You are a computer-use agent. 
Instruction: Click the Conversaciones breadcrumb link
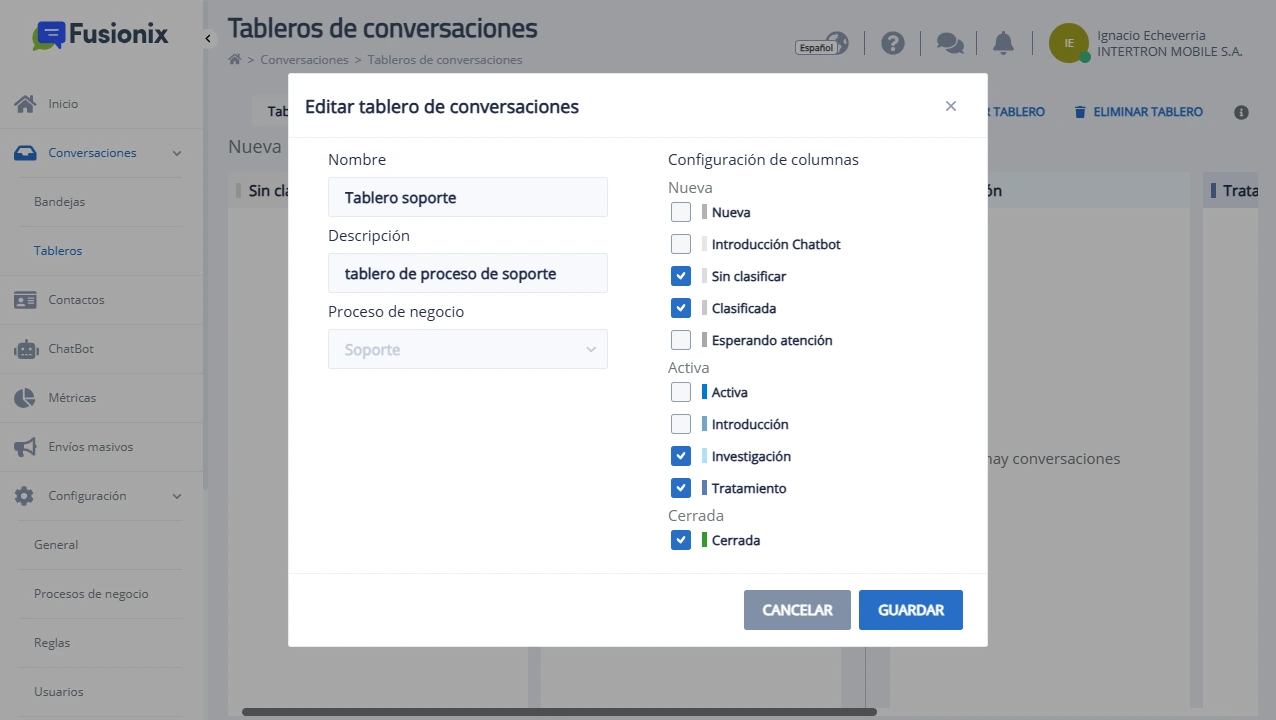click(x=304, y=60)
